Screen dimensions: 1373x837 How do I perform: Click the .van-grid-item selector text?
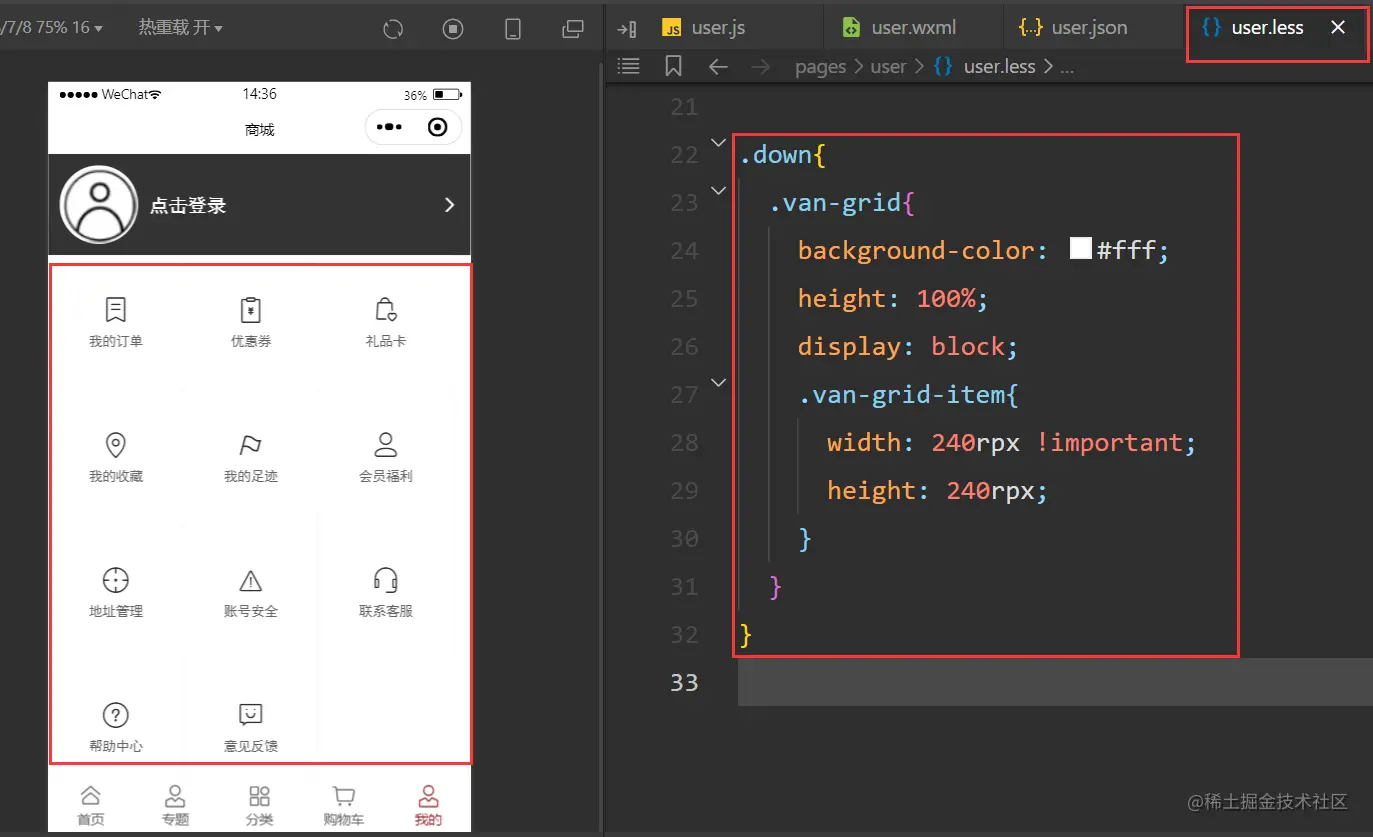pos(901,394)
